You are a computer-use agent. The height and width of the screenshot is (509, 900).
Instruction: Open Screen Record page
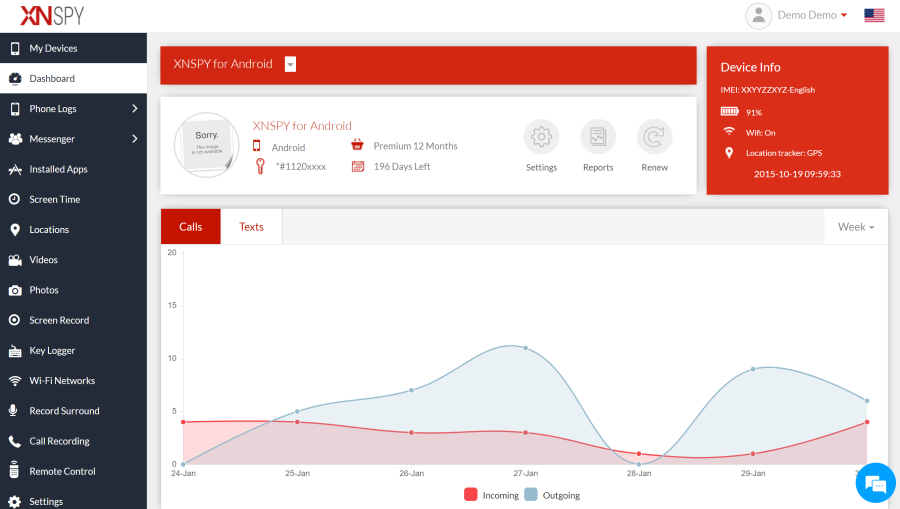point(73,320)
